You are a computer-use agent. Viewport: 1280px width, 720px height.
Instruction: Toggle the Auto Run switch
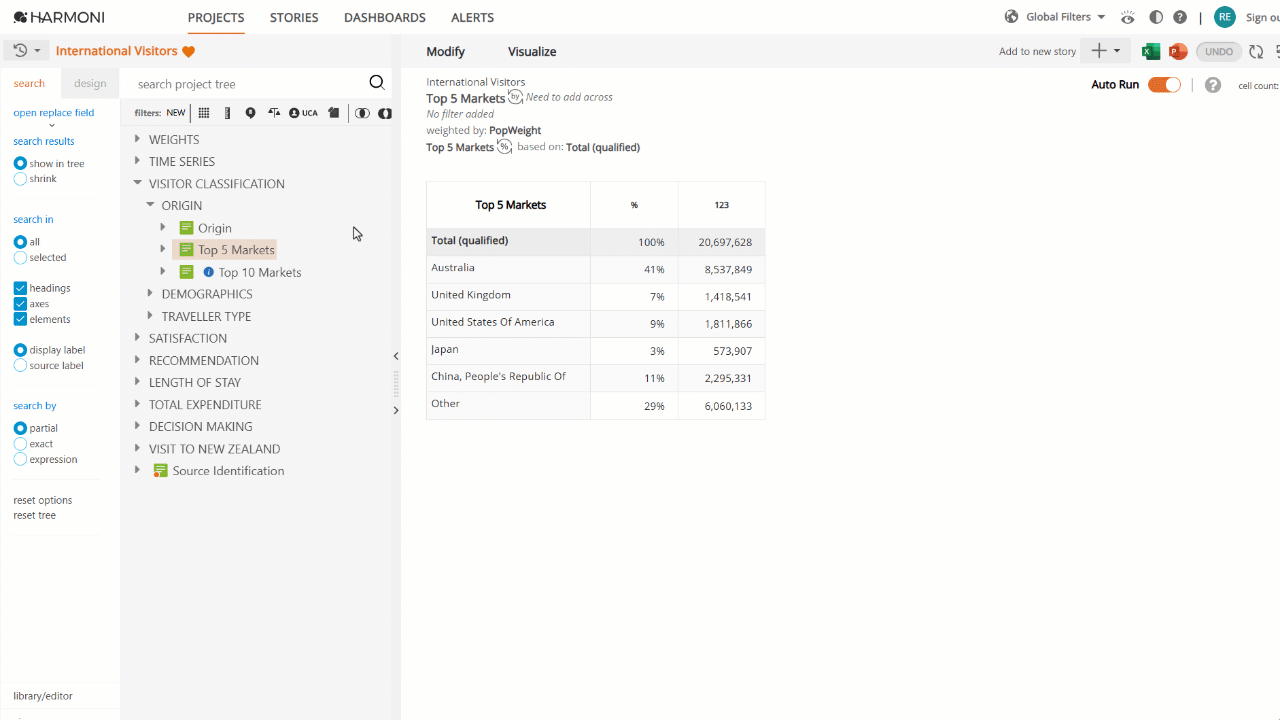tap(1164, 85)
